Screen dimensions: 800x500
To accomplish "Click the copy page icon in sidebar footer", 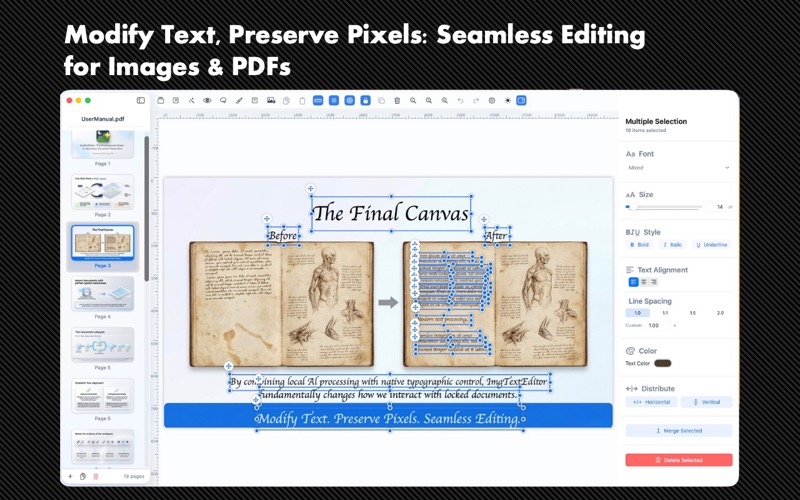I will pyautogui.click(x=83, y=477).
